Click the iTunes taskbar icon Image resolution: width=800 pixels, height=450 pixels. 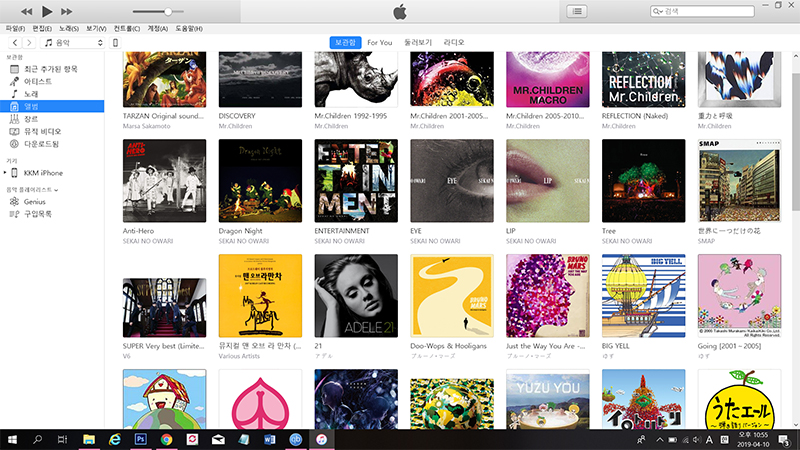coord(321,439)
